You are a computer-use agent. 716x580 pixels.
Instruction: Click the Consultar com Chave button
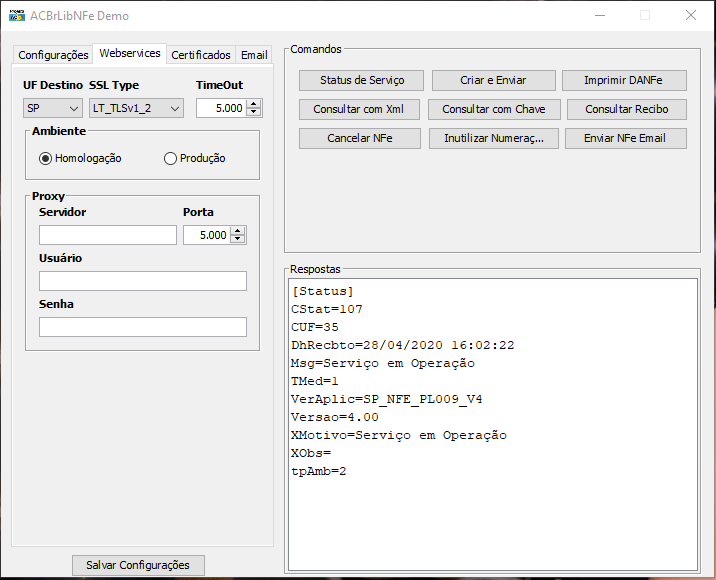[x=494, y=110]
